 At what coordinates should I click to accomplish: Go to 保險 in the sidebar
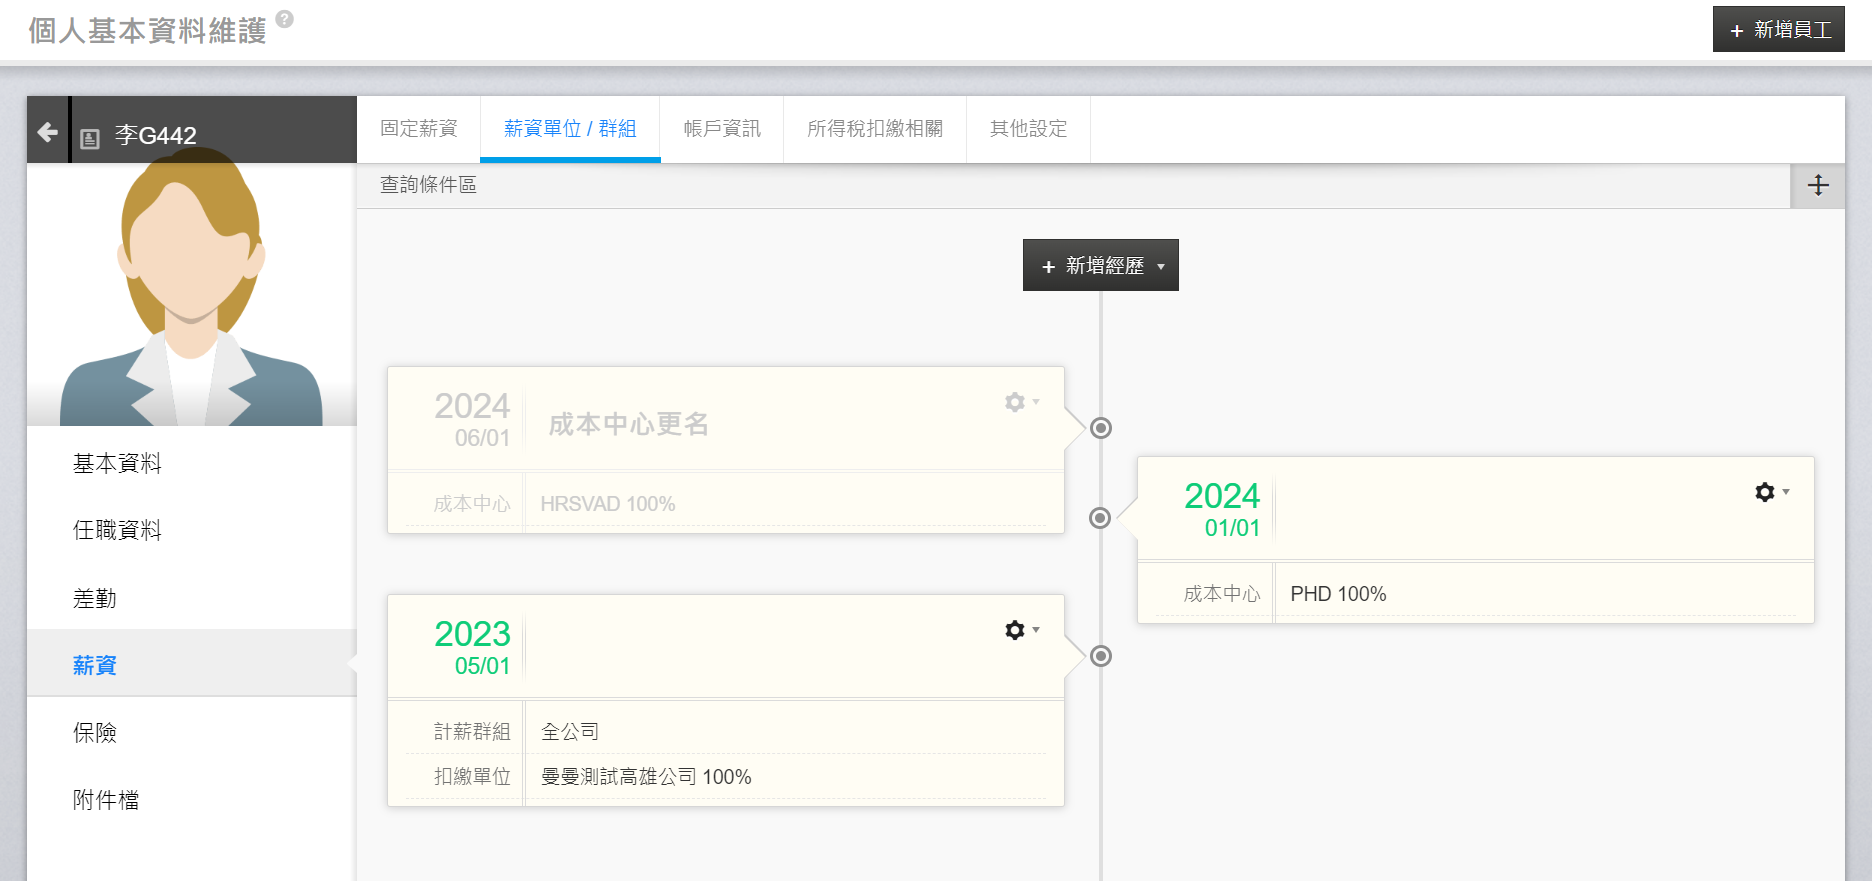[x=95, y=732]
